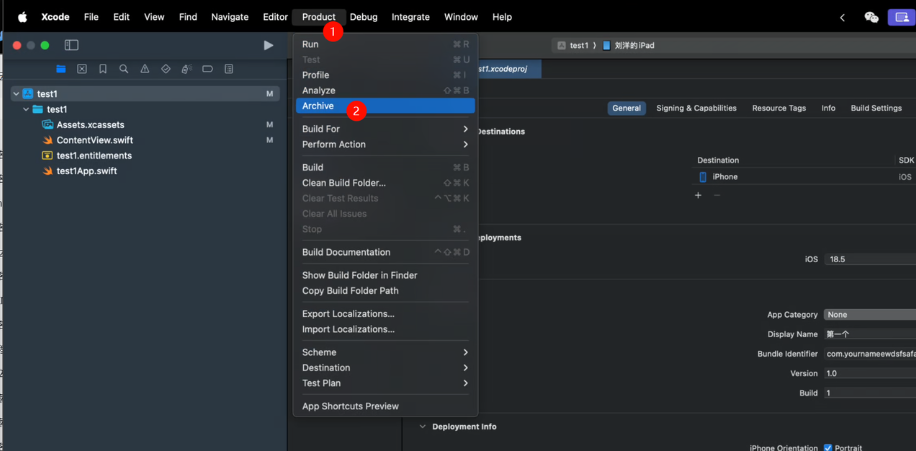Open the Test Plan submenu
The image size is (916, 451).
(385, 383)
